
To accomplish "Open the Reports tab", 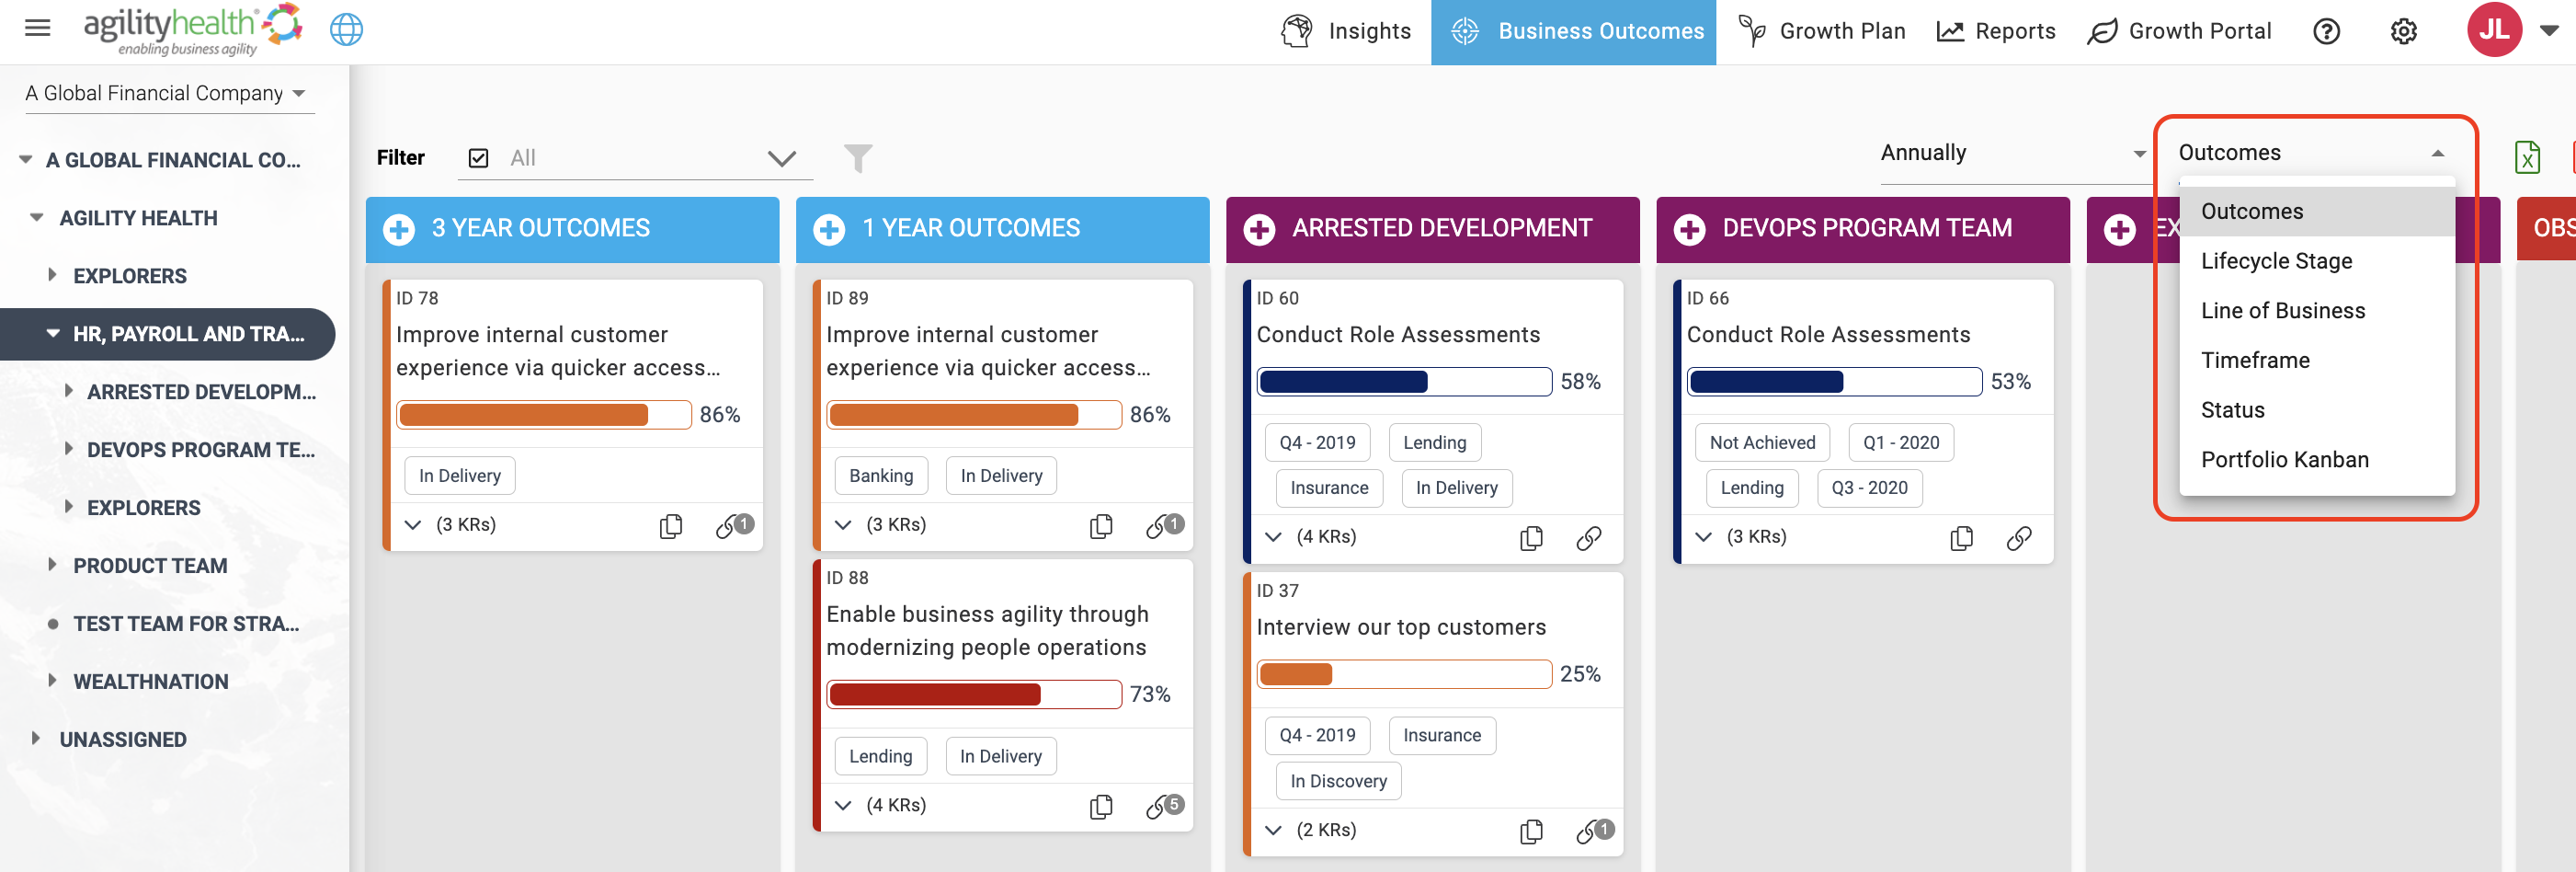I will [1996, 31].
